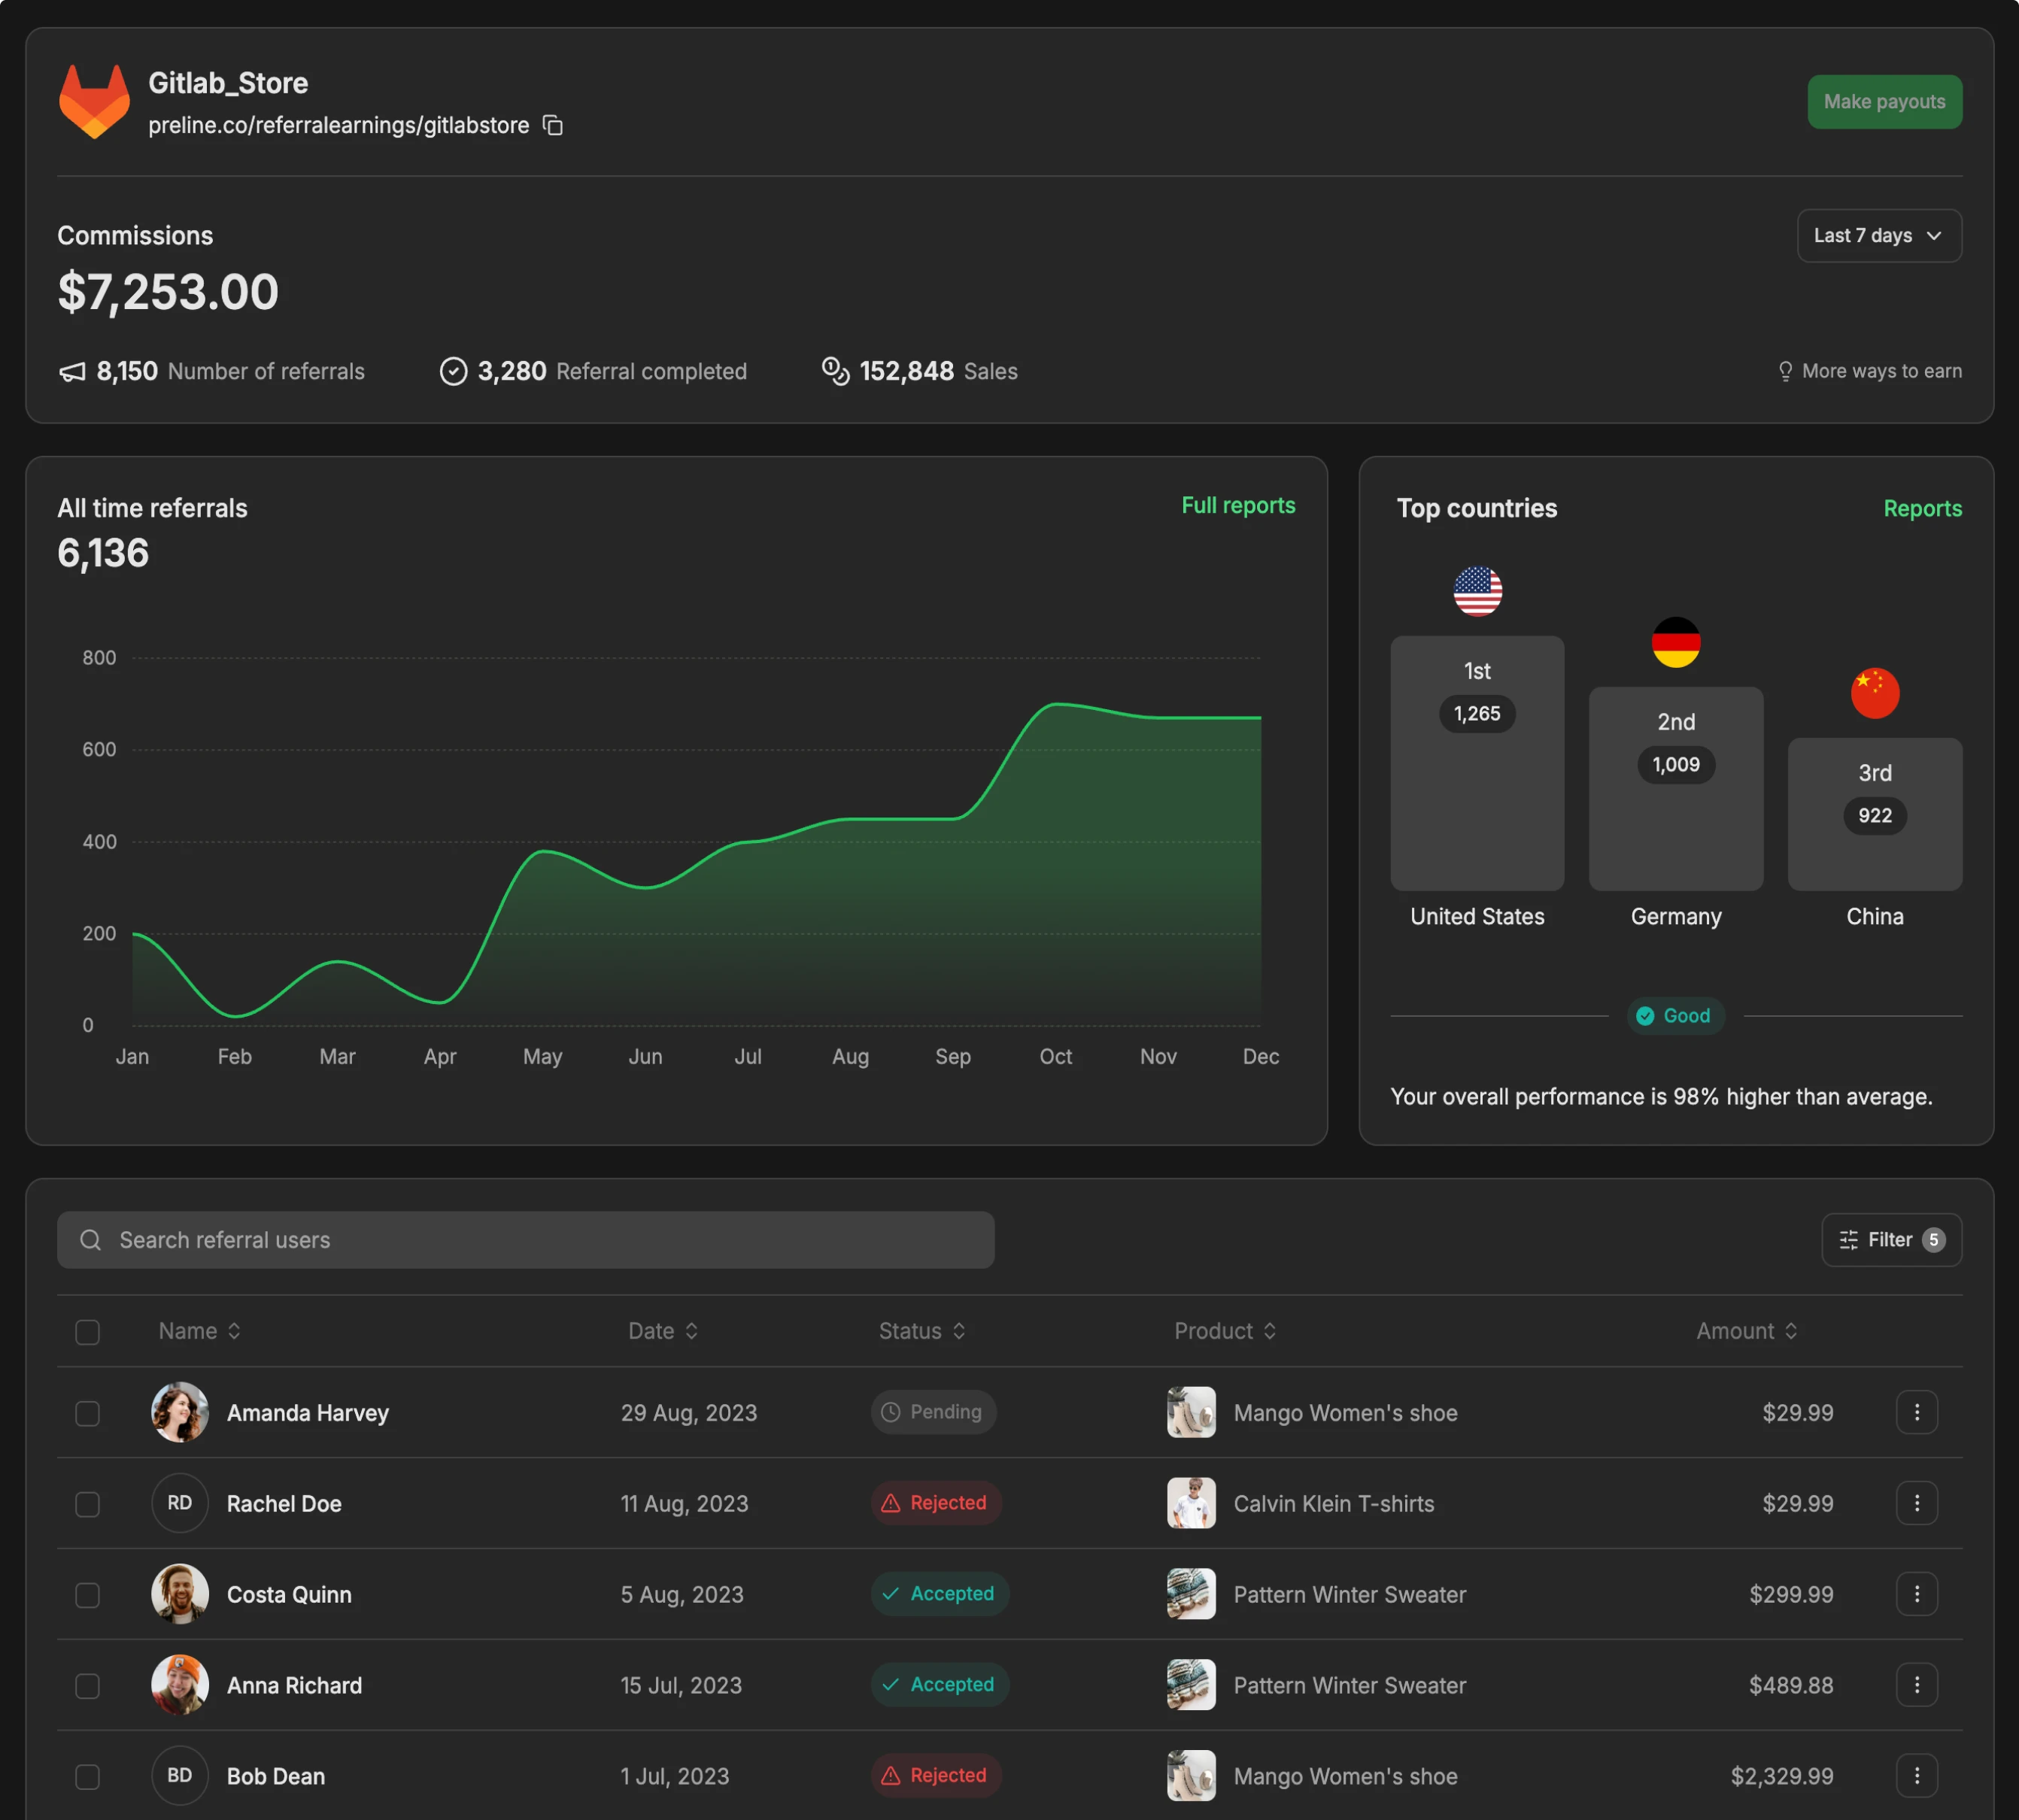This screenshot has width=2019, height=1820.
Task: Click the lightbulb More ways to earn
Action: click(1868, 371)
